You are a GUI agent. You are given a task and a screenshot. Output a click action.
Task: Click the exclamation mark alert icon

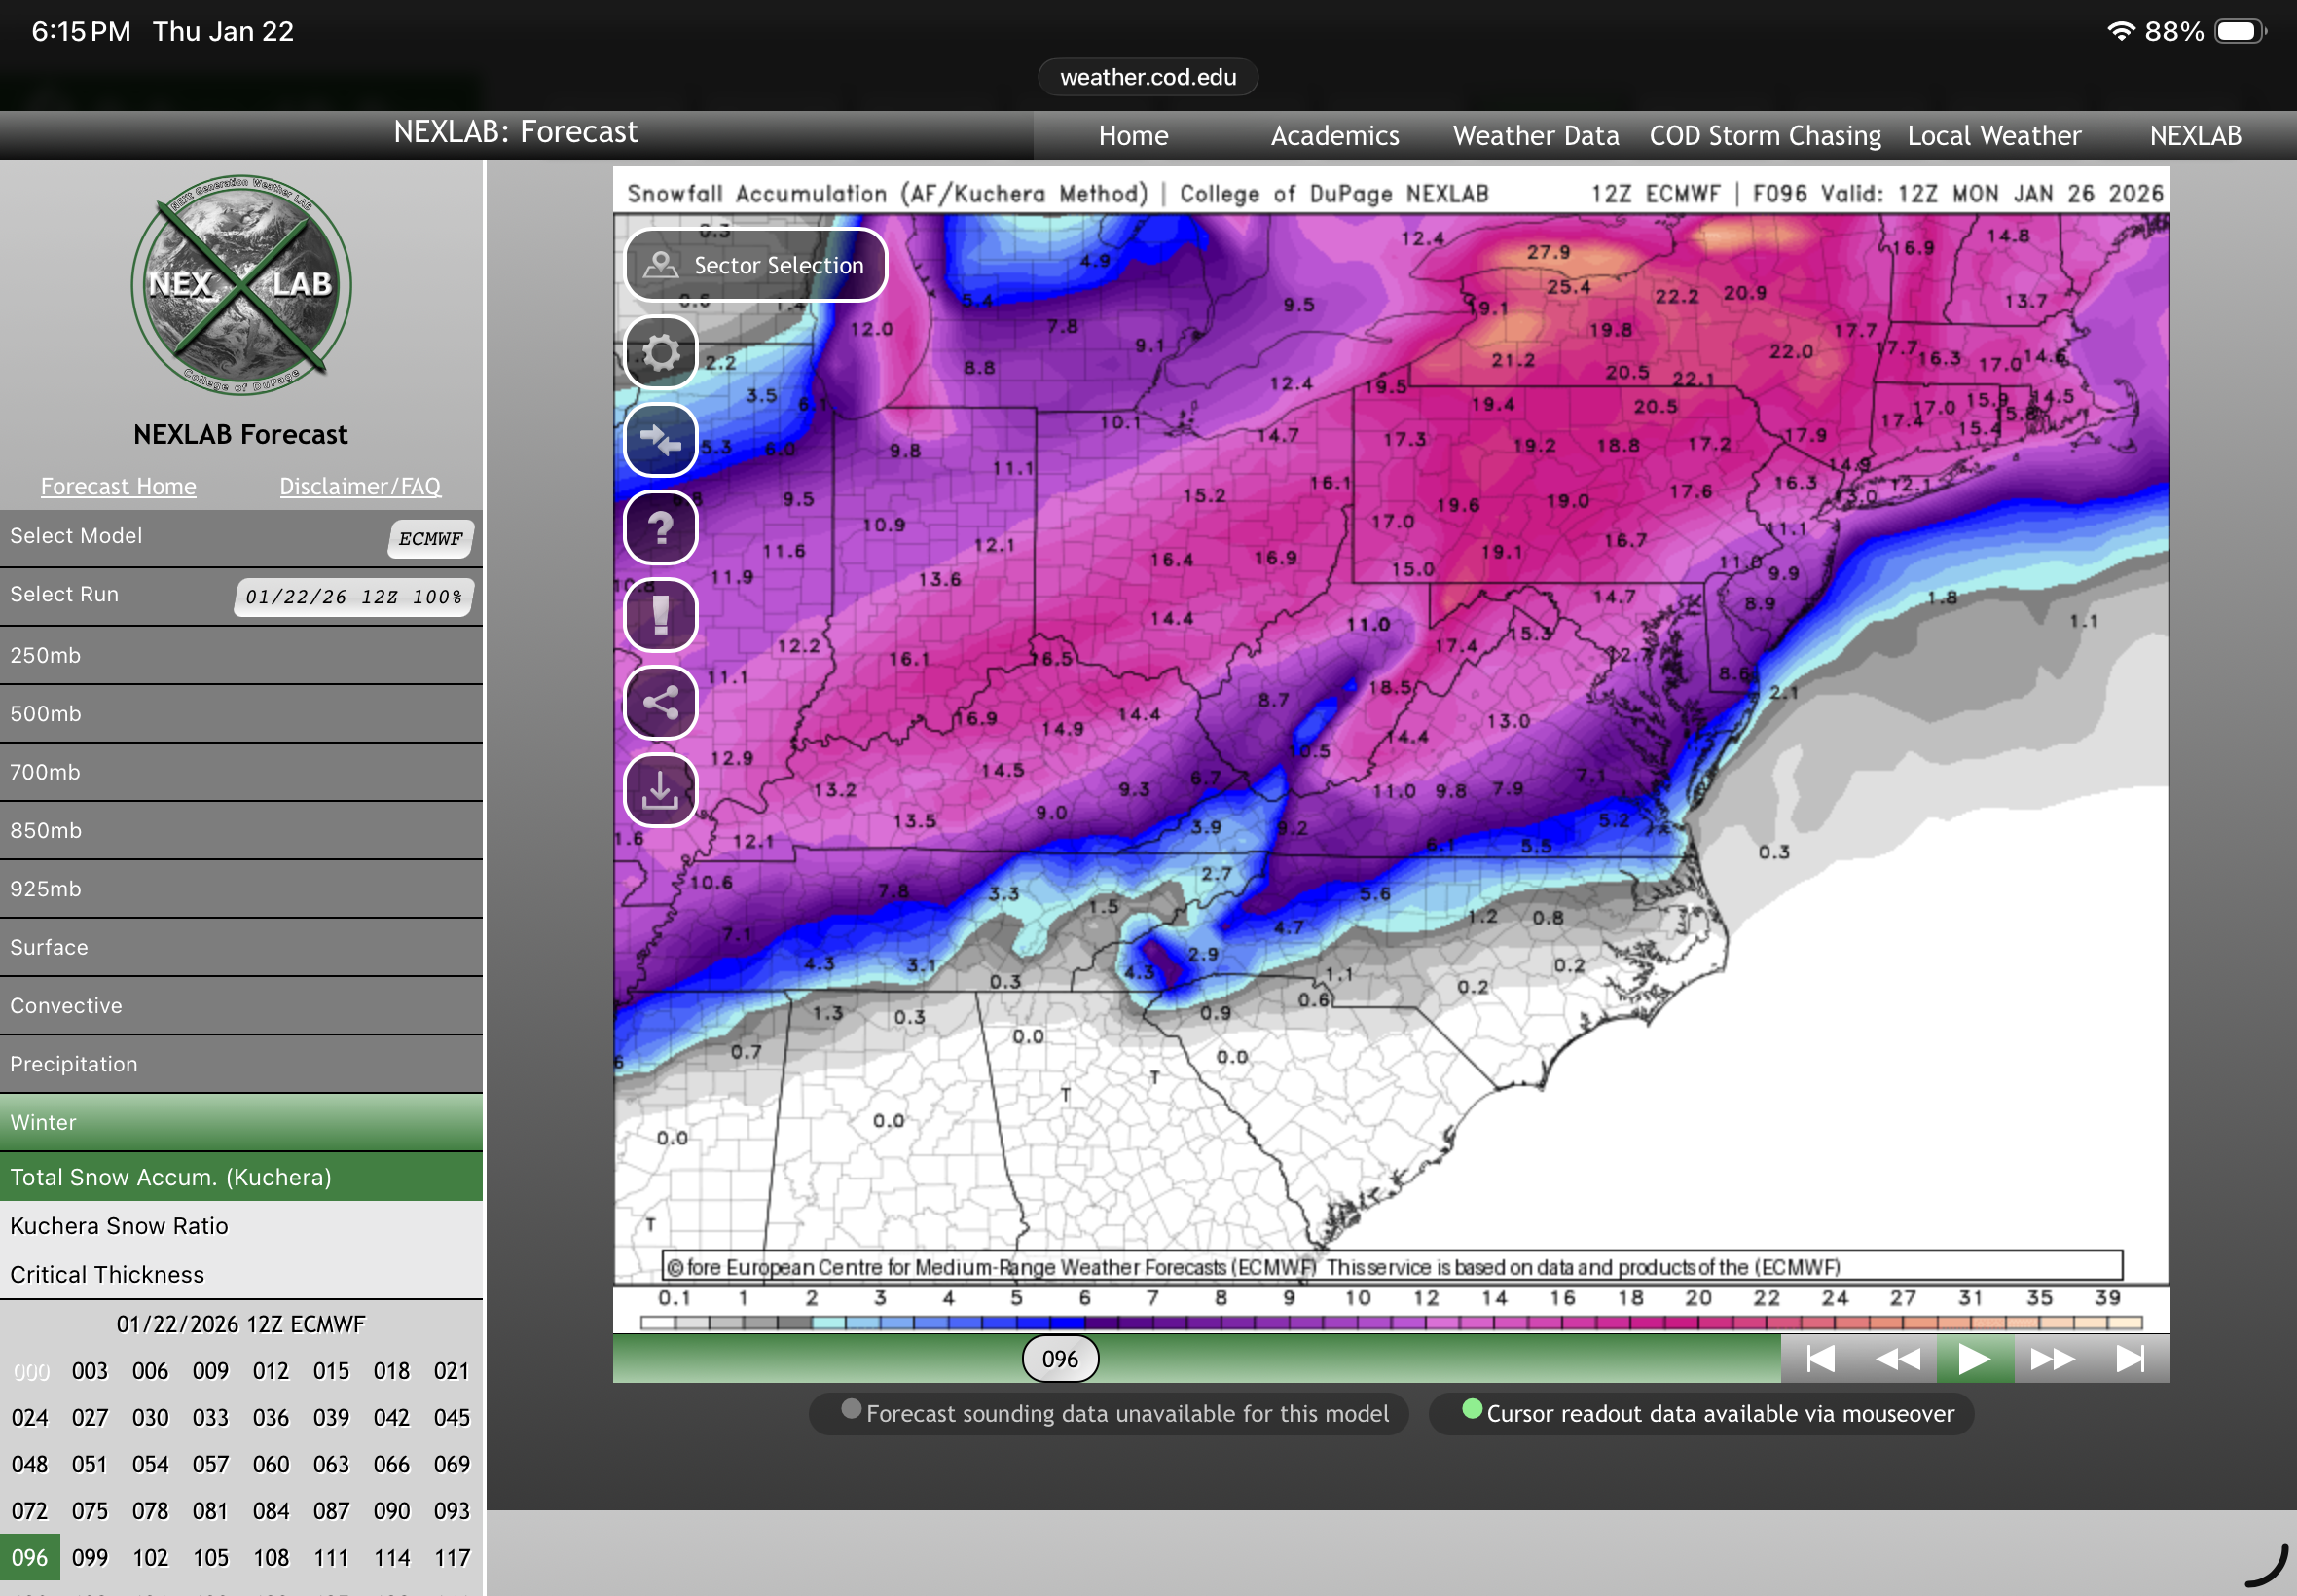[660, 614]
